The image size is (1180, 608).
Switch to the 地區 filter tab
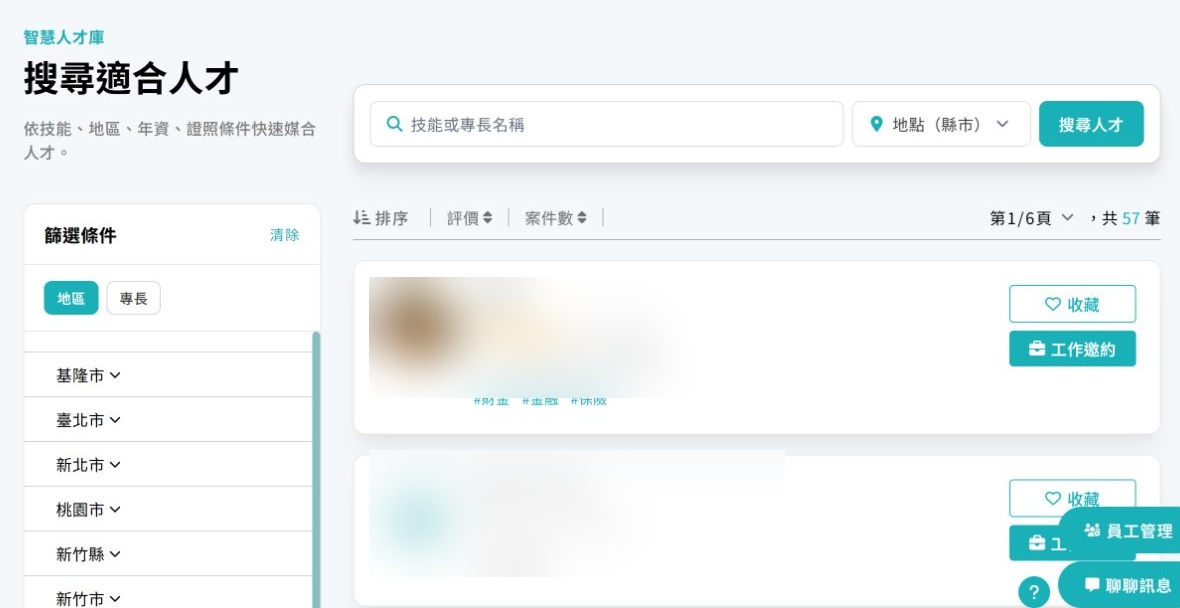click(x=71, y=298)
